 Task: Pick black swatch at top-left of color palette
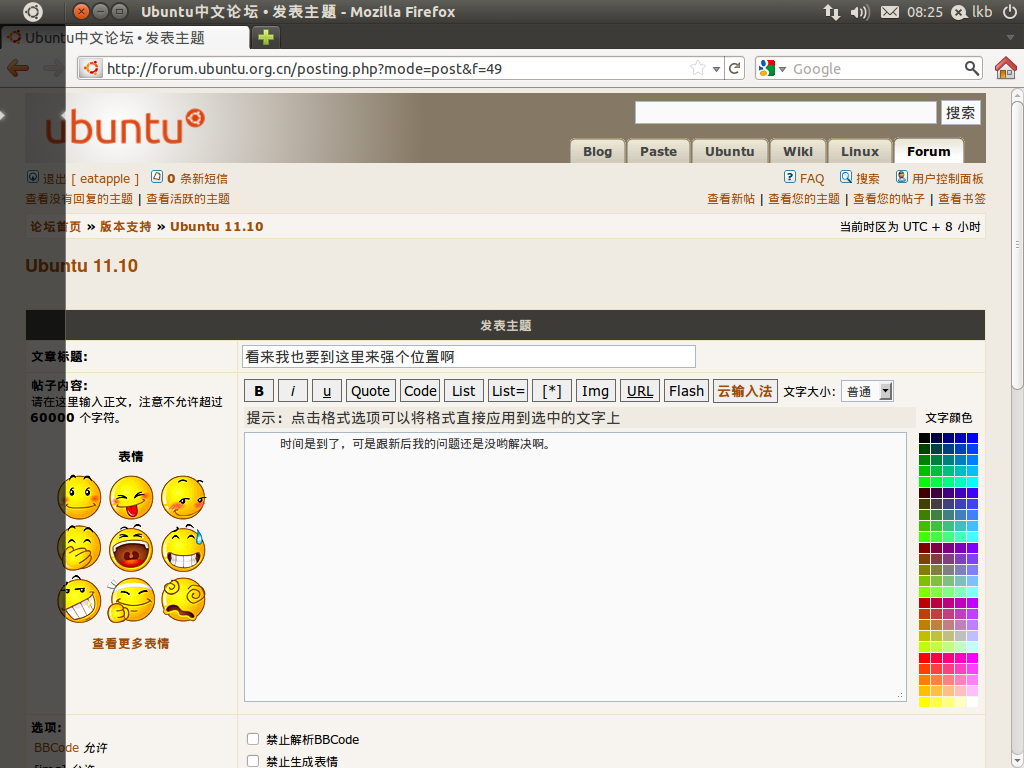pyautogui.click(x=924, y=438)
